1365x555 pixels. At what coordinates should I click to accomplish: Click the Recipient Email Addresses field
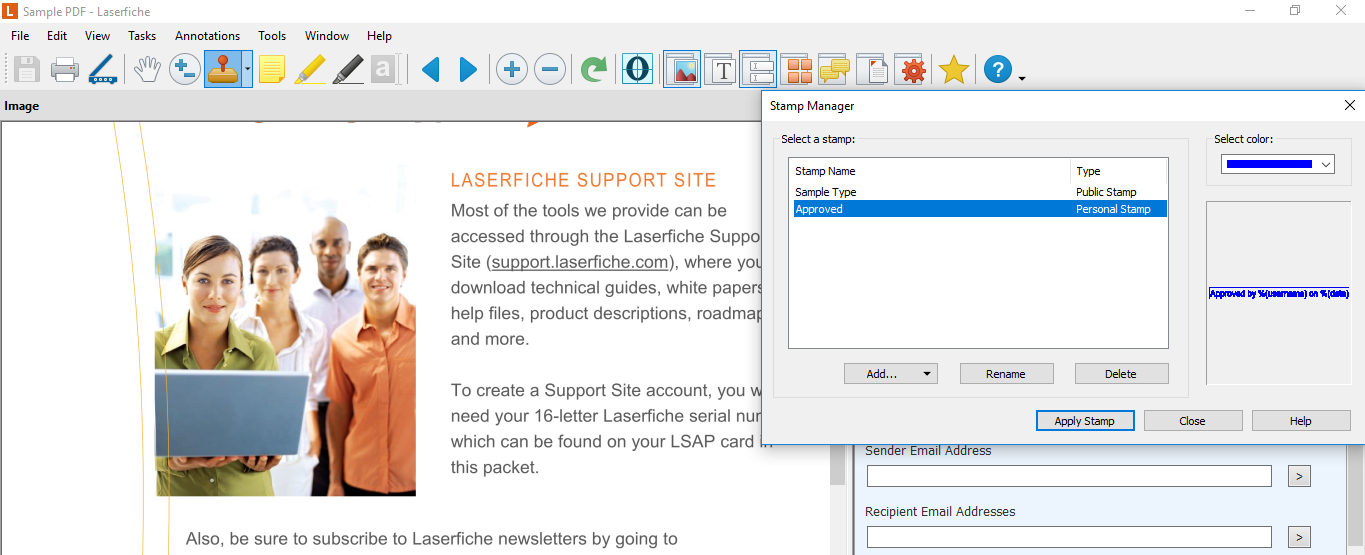[x=1069, y=537]
